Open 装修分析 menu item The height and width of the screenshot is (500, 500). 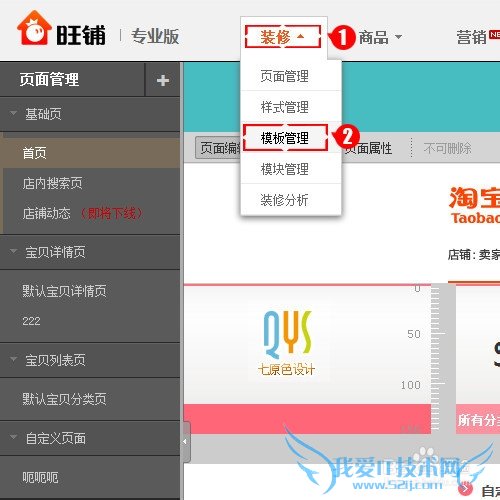click(285, 200)
